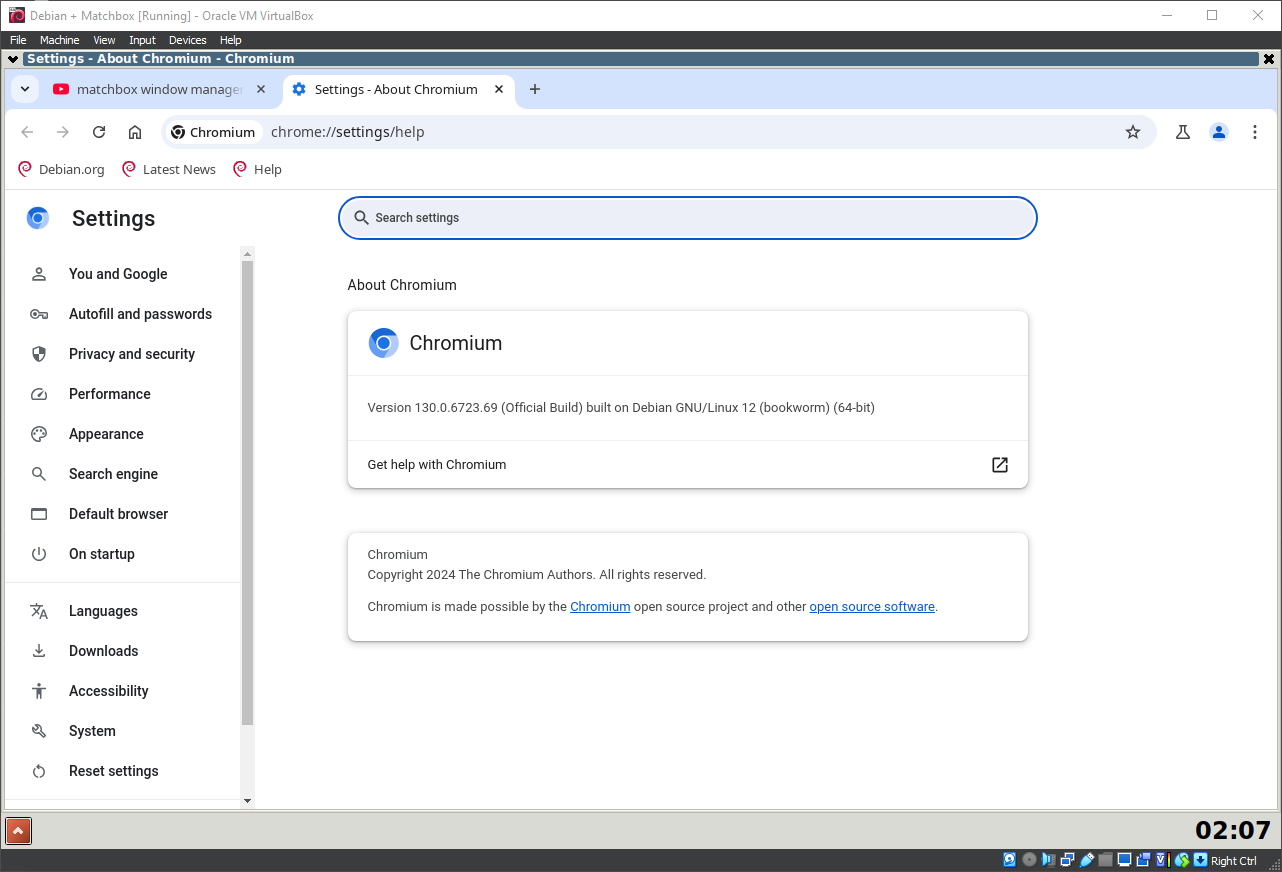The width and height of the screenshot is (1282, 872).
Task: Select Reset settings in the sidebar
Action: point(113,770)
